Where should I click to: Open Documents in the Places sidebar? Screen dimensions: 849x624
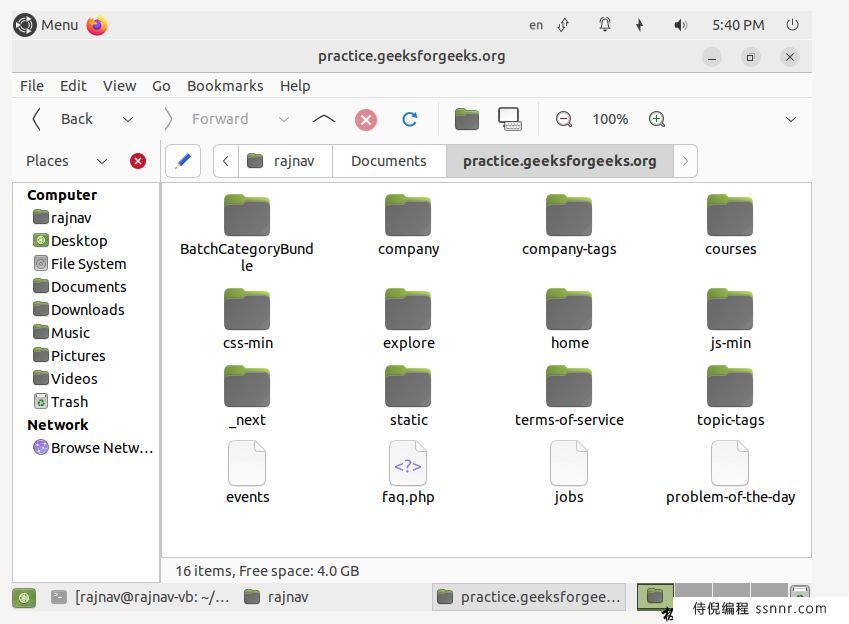[x=80, y=287]
